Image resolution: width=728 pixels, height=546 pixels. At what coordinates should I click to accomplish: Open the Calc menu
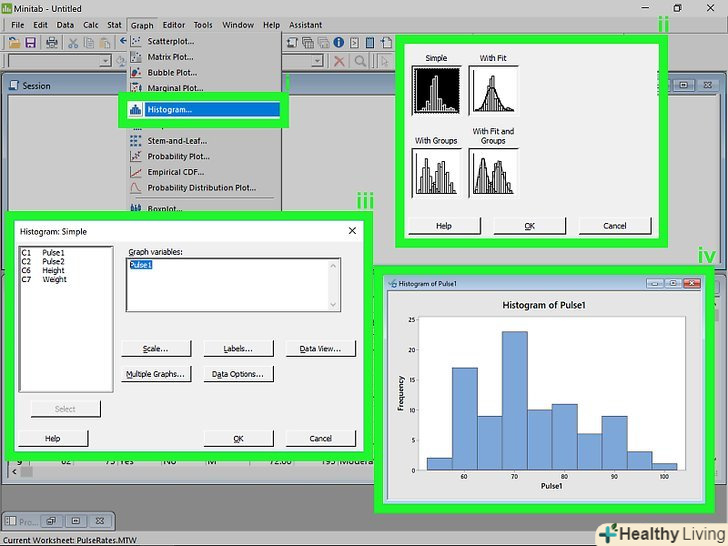[91, 25]
